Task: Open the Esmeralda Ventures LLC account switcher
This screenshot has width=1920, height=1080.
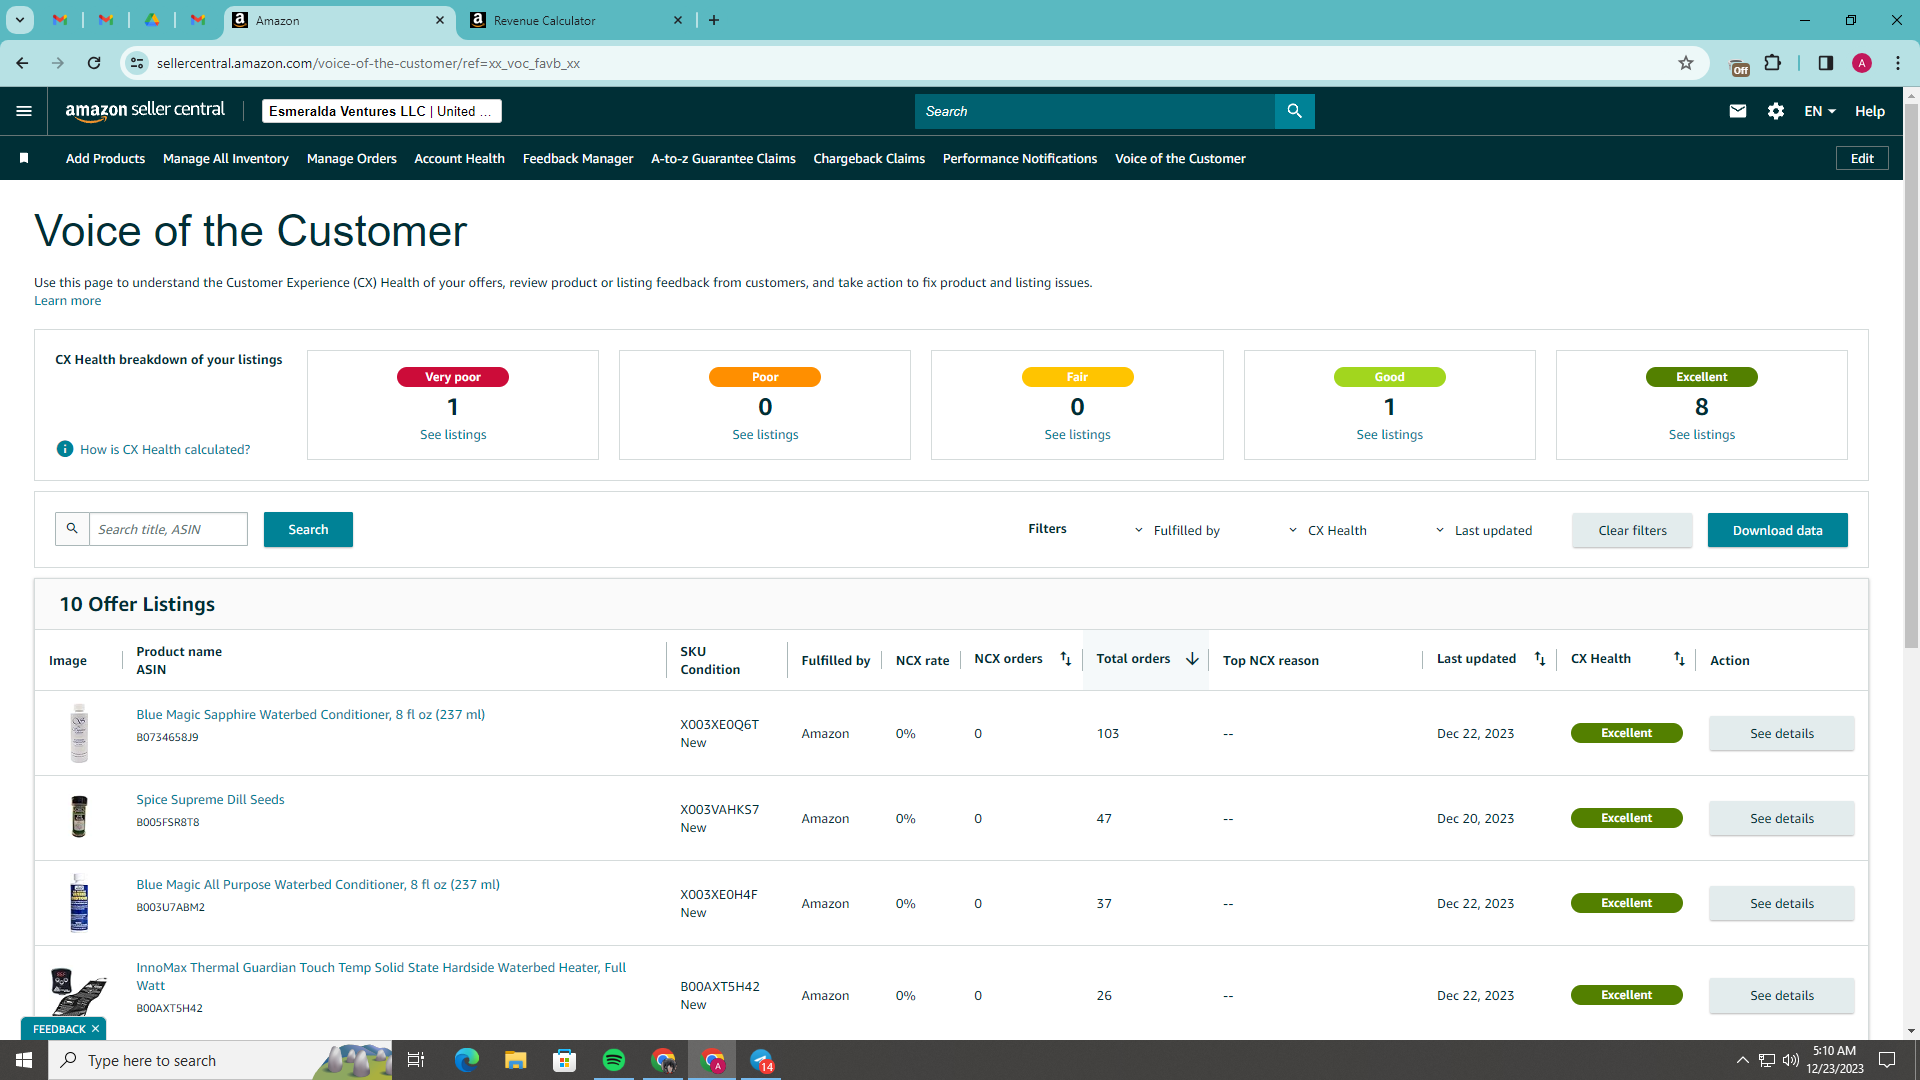Action: point(382,111)
